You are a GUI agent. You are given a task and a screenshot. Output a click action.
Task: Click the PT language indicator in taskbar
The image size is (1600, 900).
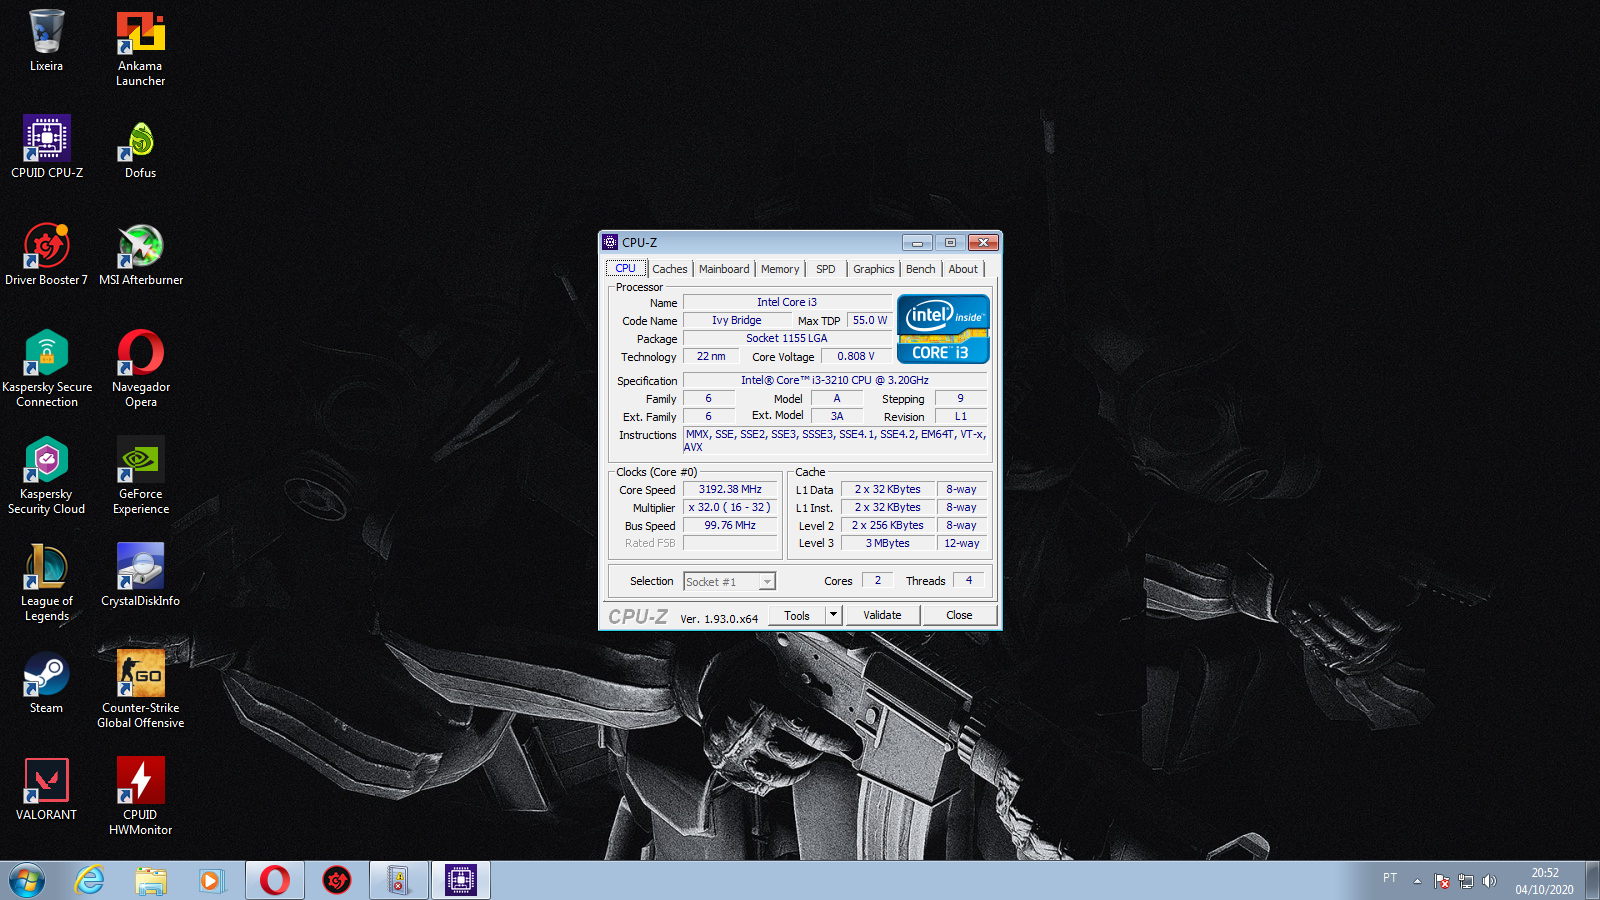(x=1390, y=878)
